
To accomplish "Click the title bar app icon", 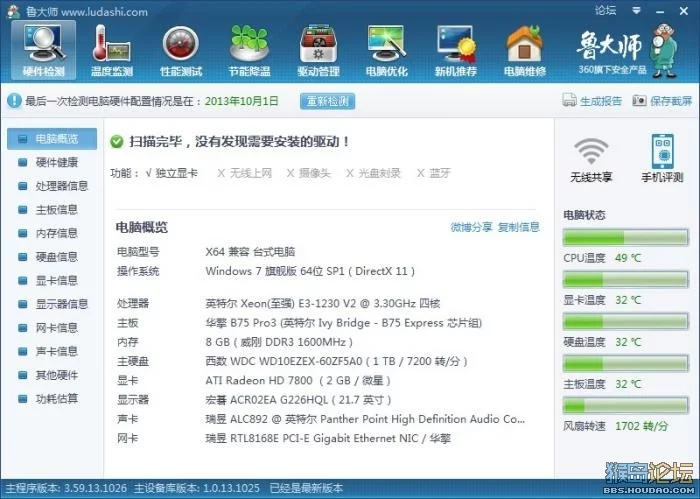I will pos(13,12).
